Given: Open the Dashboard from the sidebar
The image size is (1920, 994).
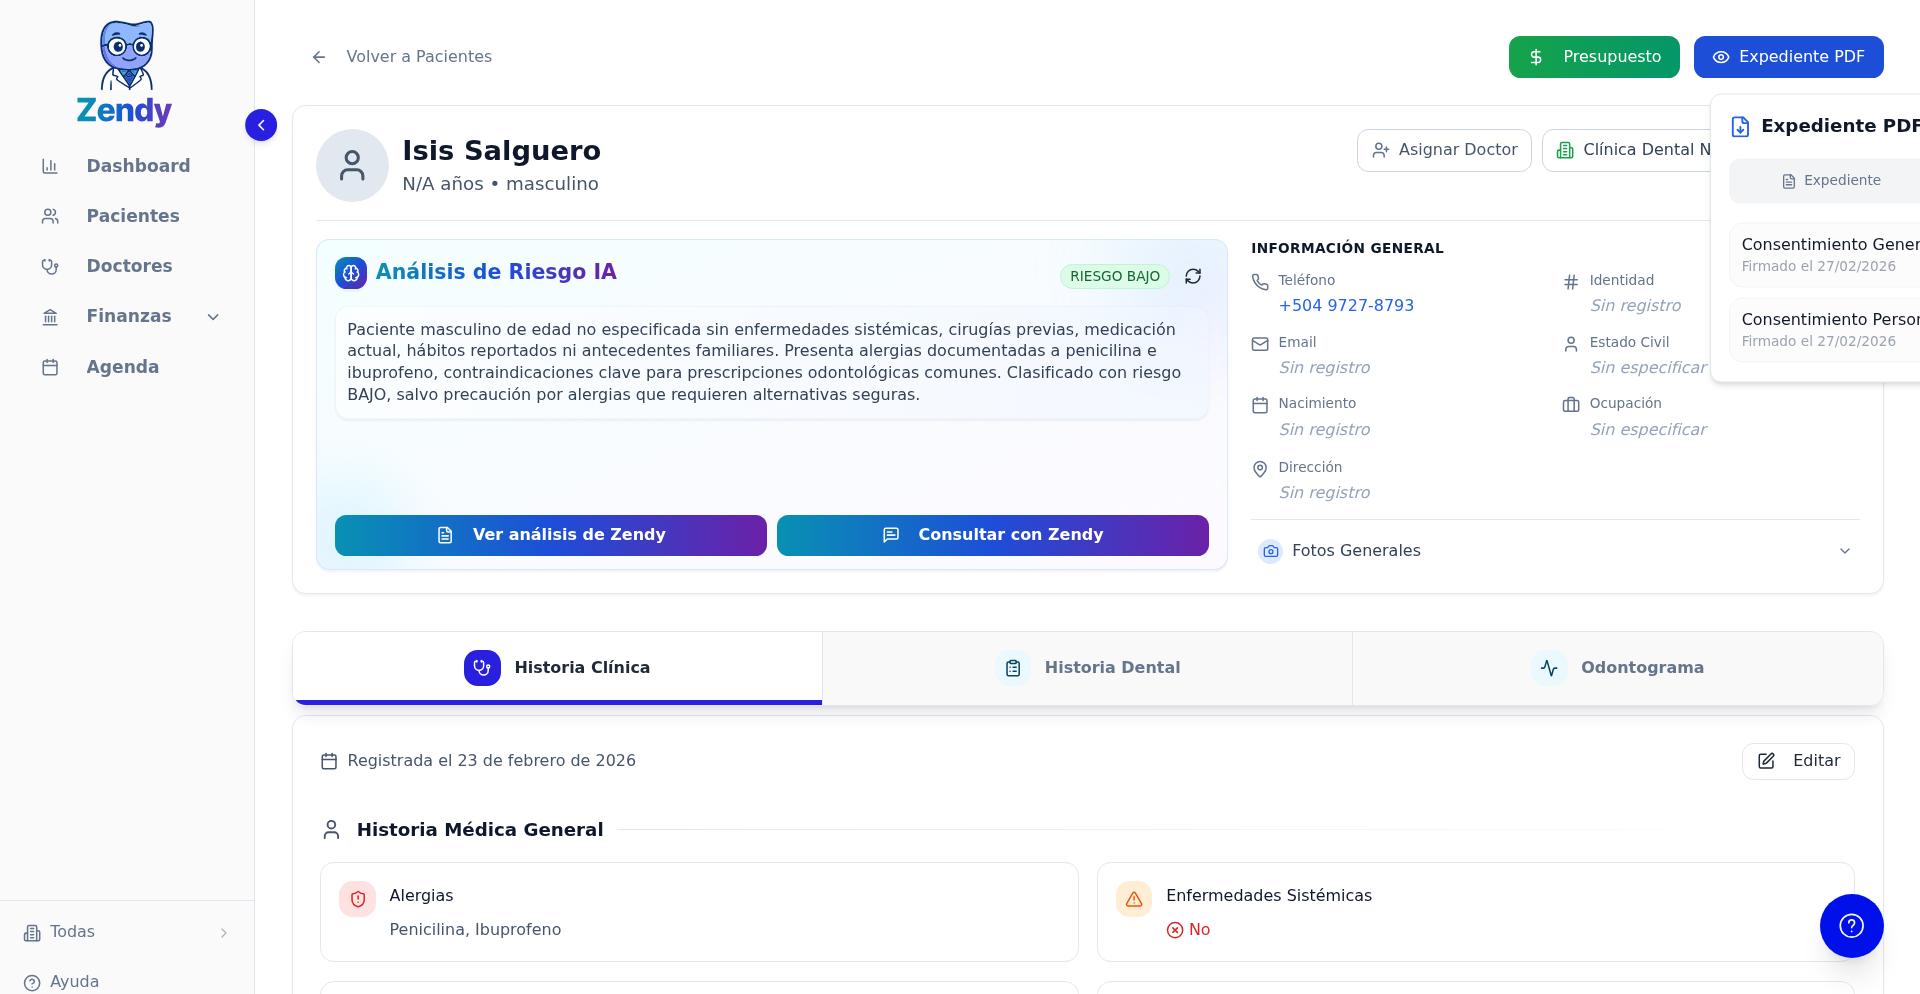Looking at the screenshot, I should click(137, 165).
